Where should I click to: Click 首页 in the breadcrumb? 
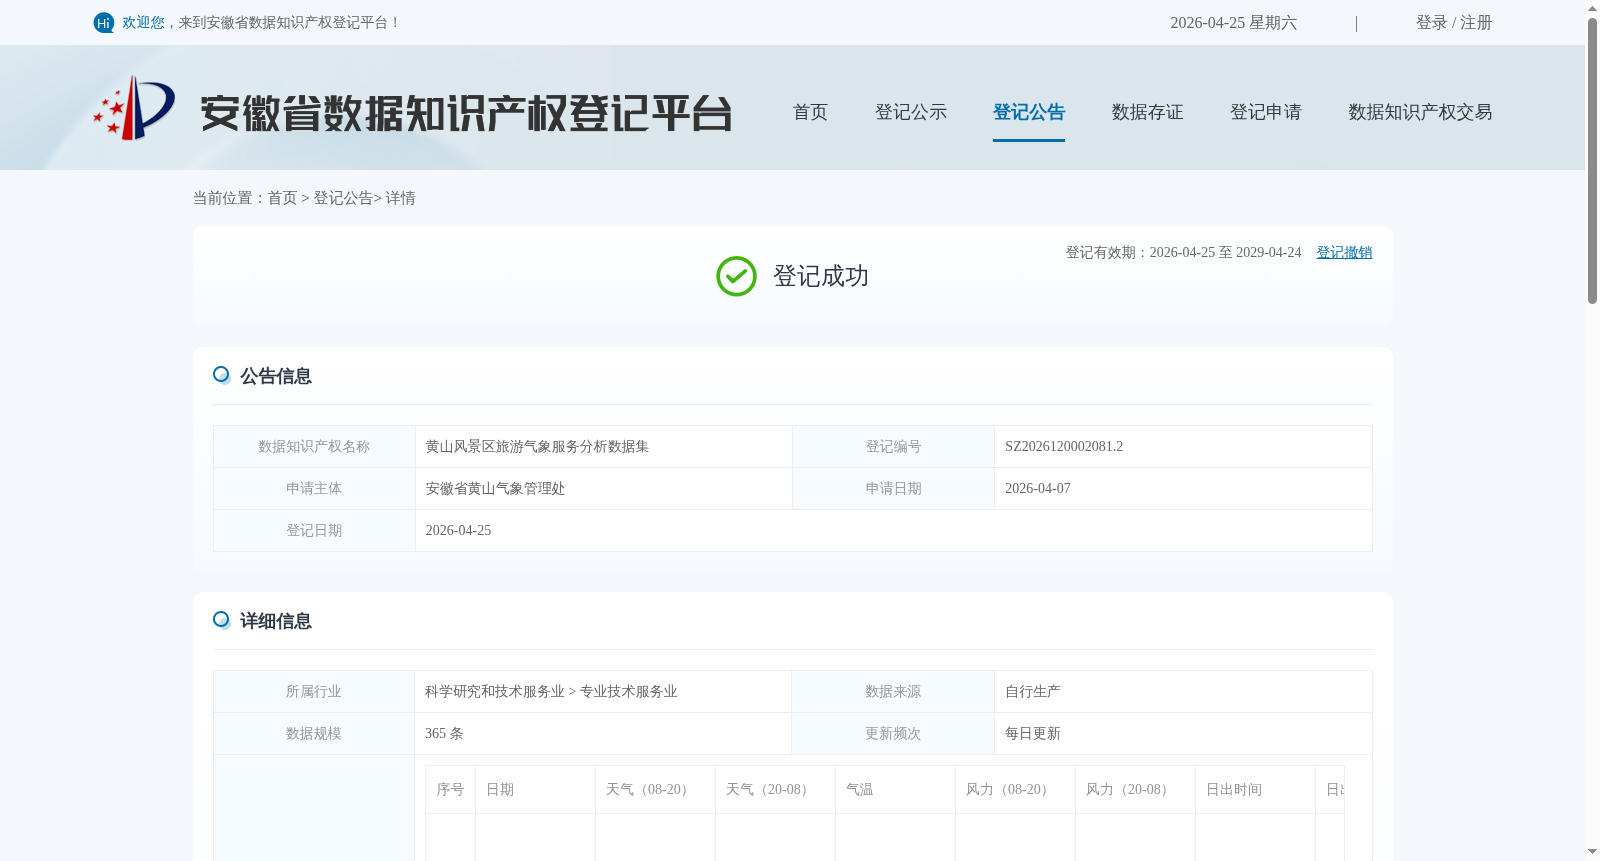(x=282, y=198)
